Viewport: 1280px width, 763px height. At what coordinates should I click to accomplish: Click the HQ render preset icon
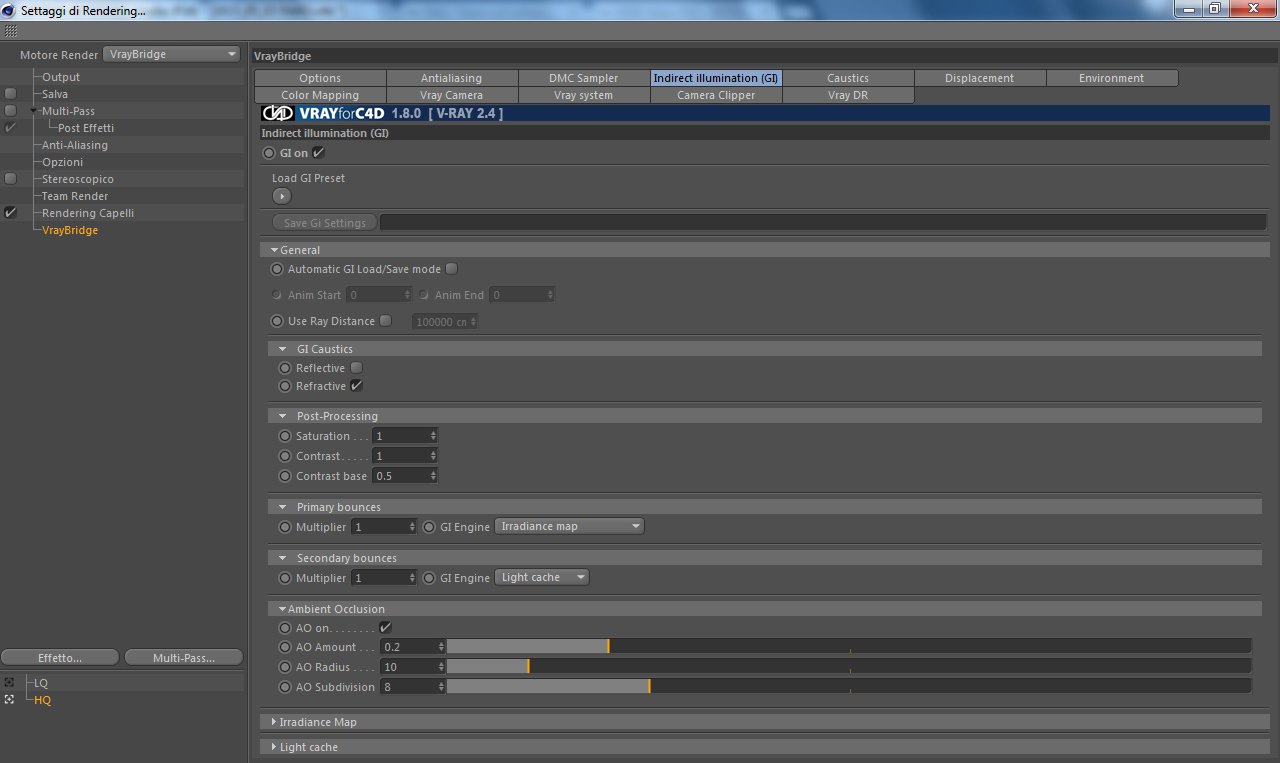(x=9, y=700)
